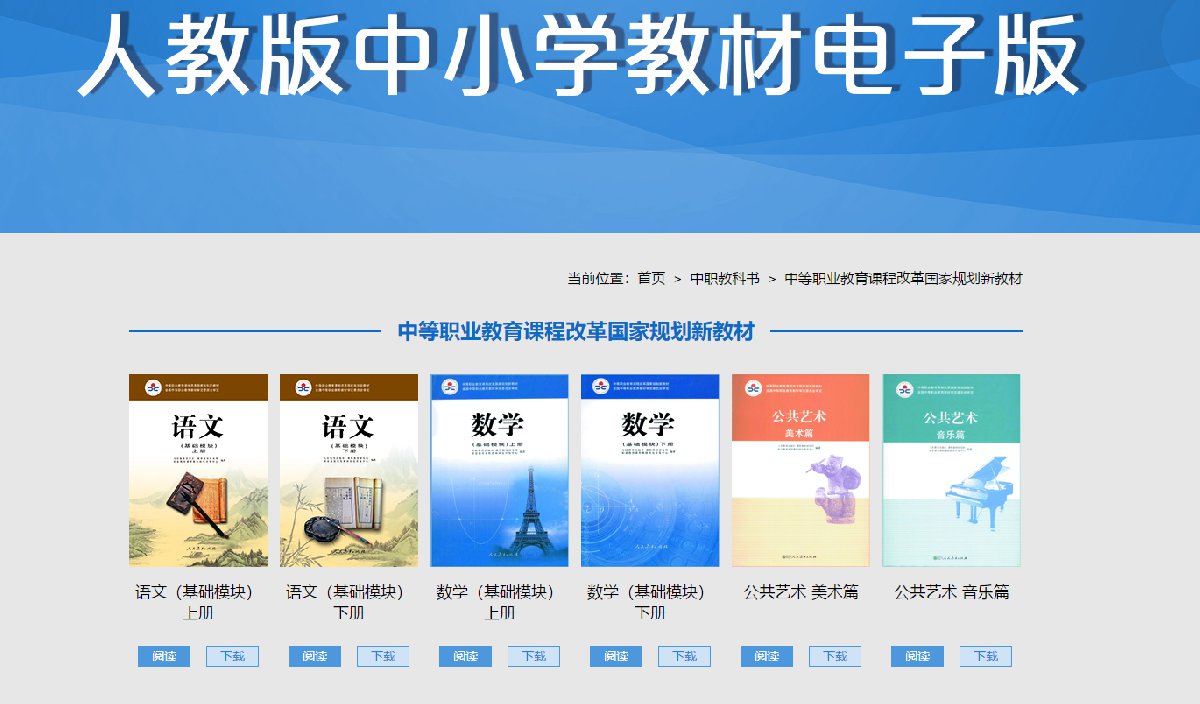
Task: Open 语文 基础模块 上册 book cover
Action: click(198, 471)
